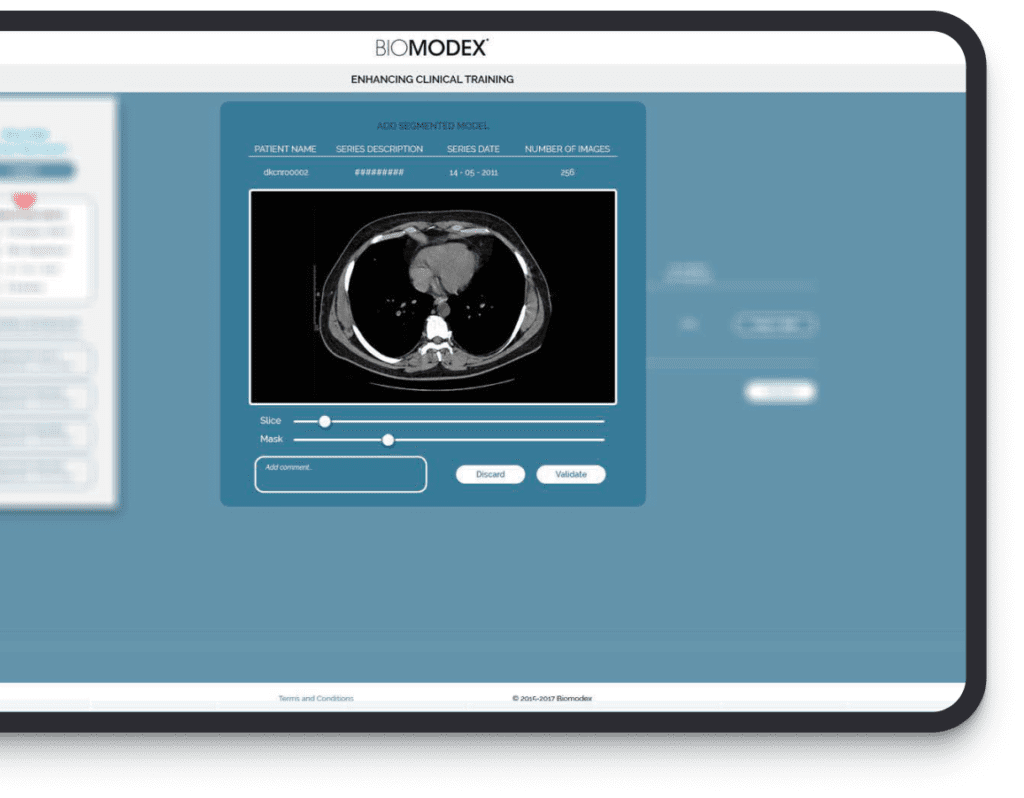The width and height of the screenshot is (1024, 798).
Task: Select the Mask slider handle
Action: (388, 440)
